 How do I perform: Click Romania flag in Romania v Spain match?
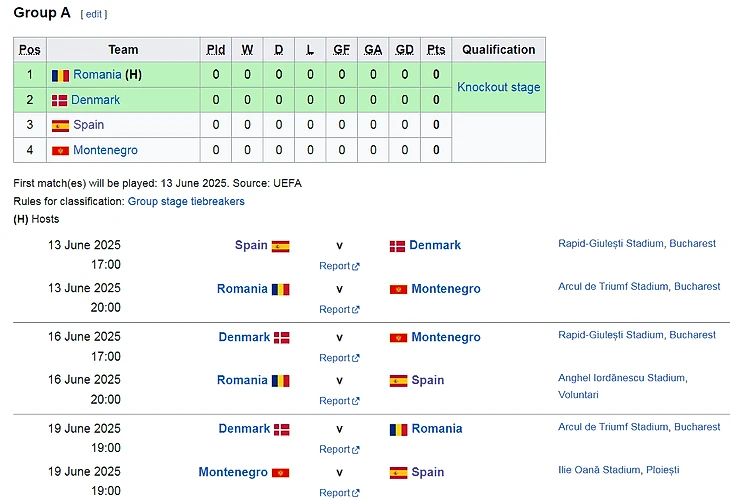[x=280, y=380]
